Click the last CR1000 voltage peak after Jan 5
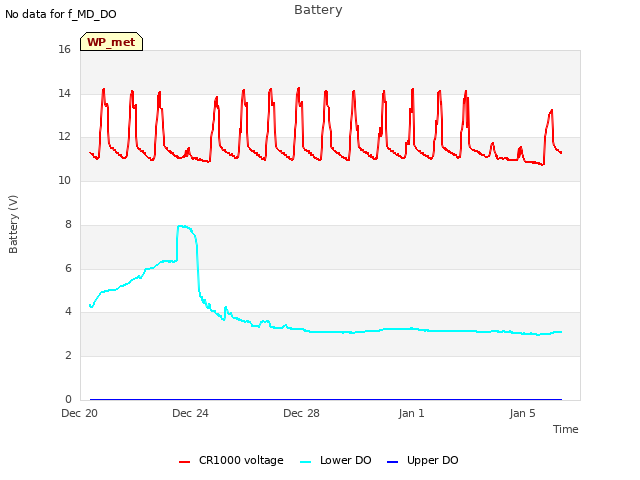Image resolution: width=640 pixels, height=480 pixels. pos(551,110)
